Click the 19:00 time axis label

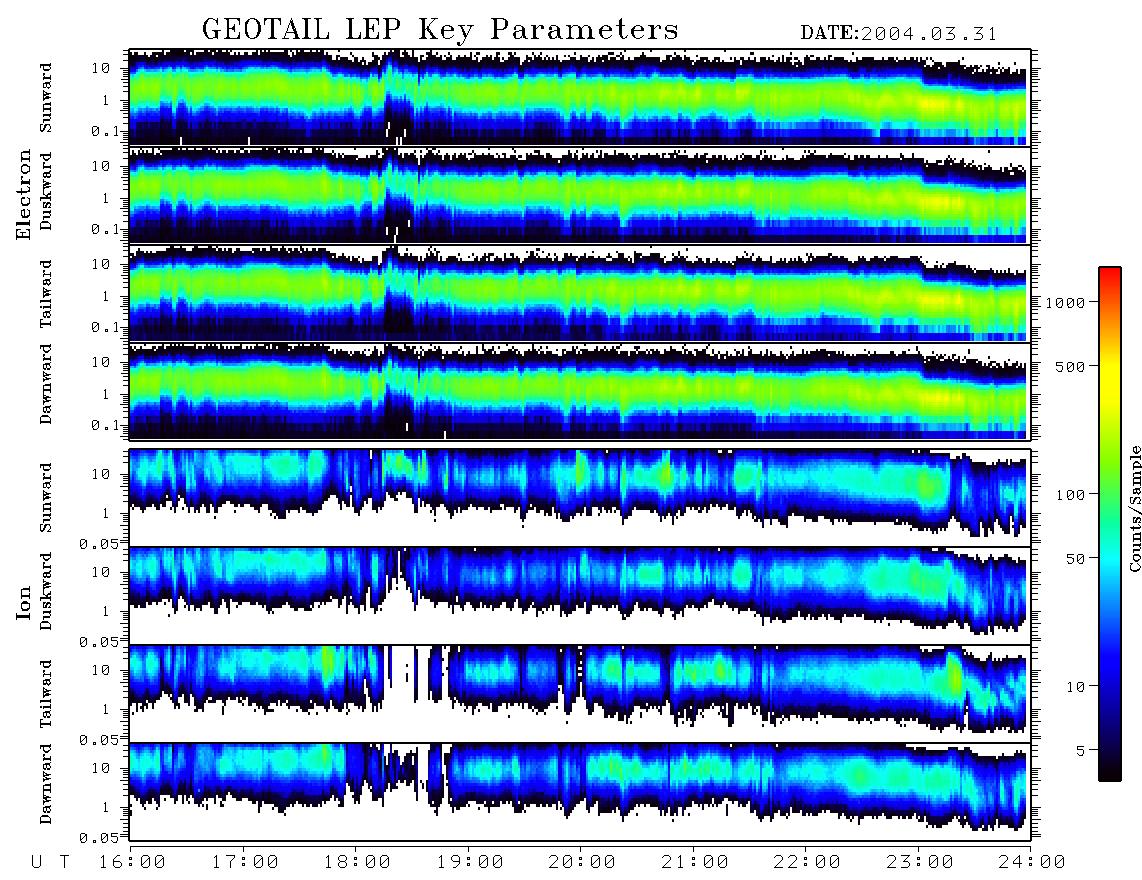[470, 863]
